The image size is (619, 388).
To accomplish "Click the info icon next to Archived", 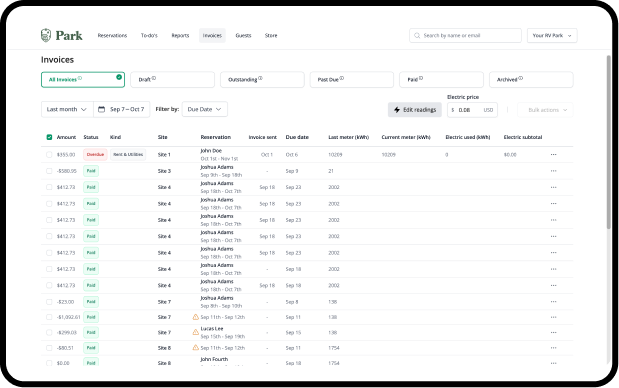I will point(521,78).
